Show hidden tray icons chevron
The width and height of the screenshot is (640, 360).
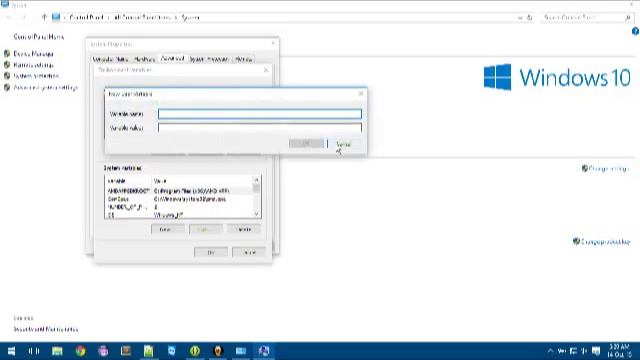[550, 351]
